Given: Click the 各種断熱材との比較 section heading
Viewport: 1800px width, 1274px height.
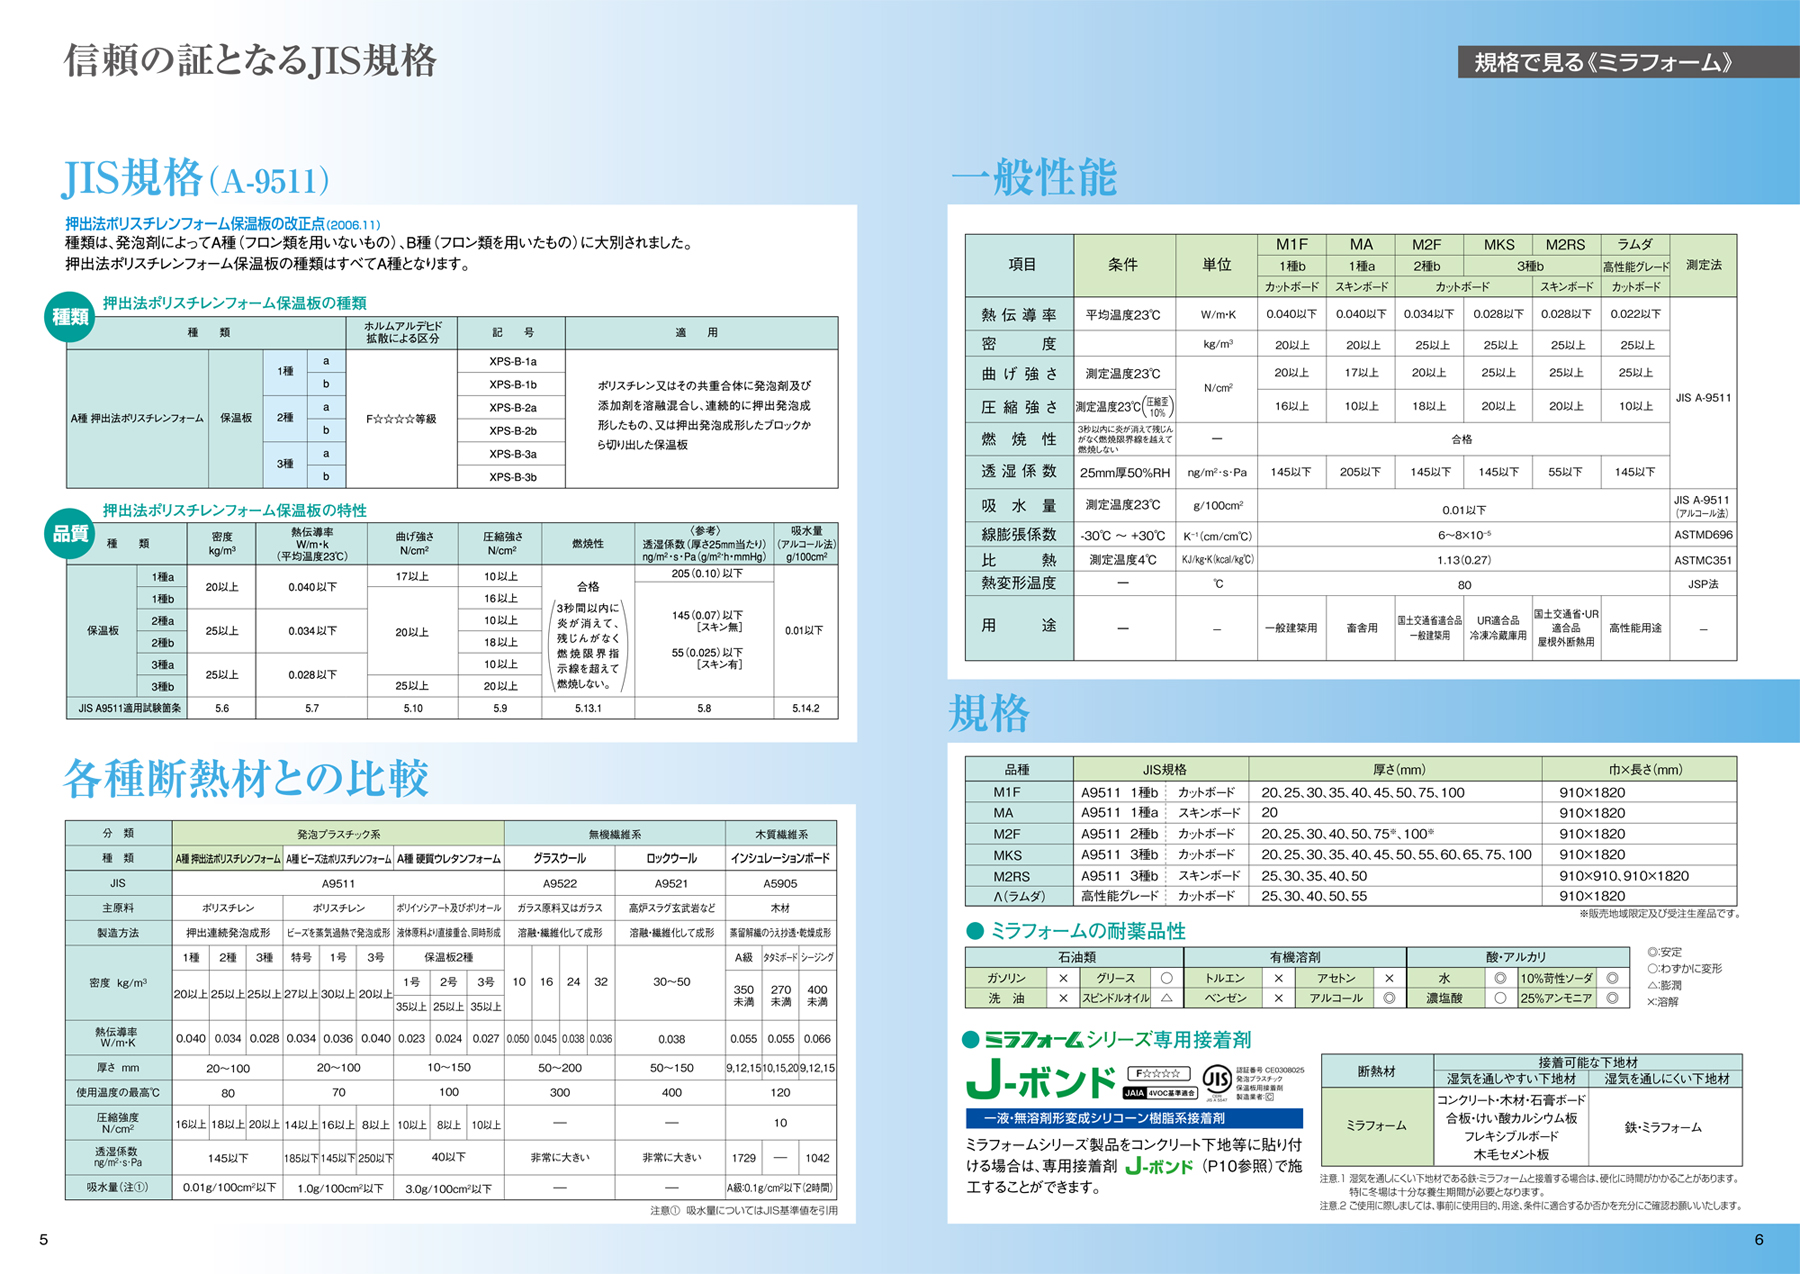Looking at the screenshot, I should coord(246,778).
